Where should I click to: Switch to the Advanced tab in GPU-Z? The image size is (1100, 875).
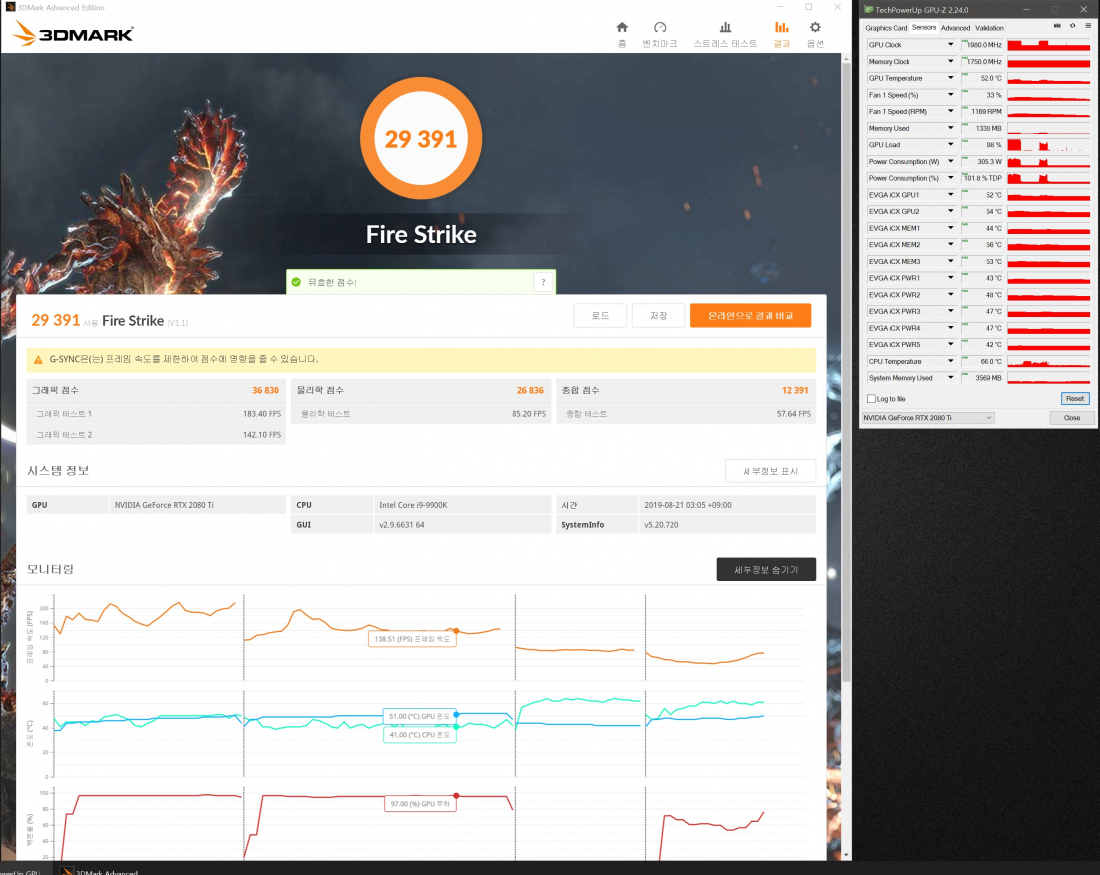pos(955,28)
